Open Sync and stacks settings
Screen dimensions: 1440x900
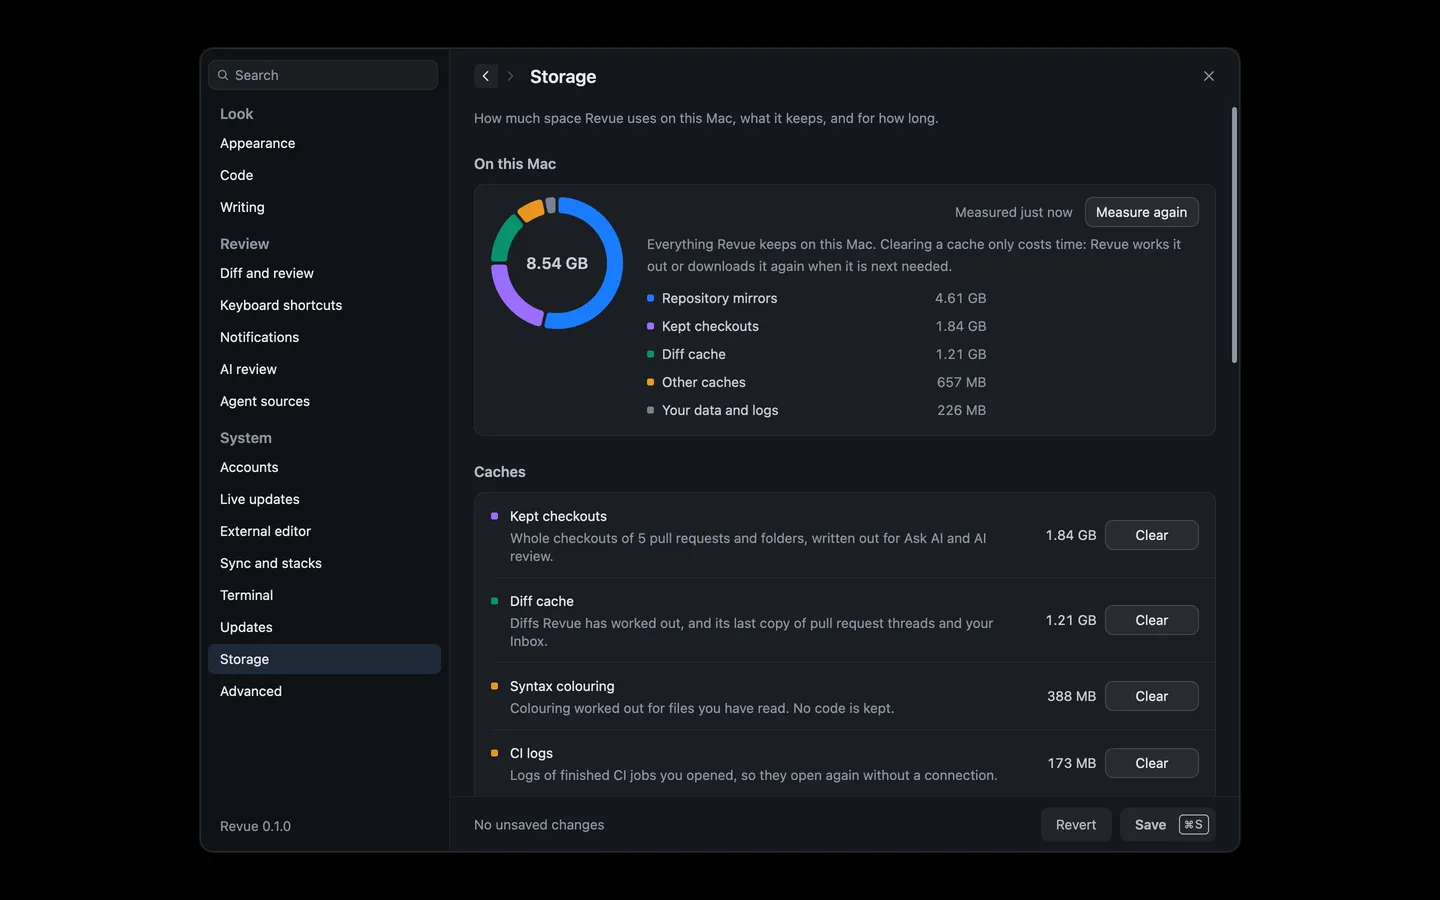tap(324, 563)
